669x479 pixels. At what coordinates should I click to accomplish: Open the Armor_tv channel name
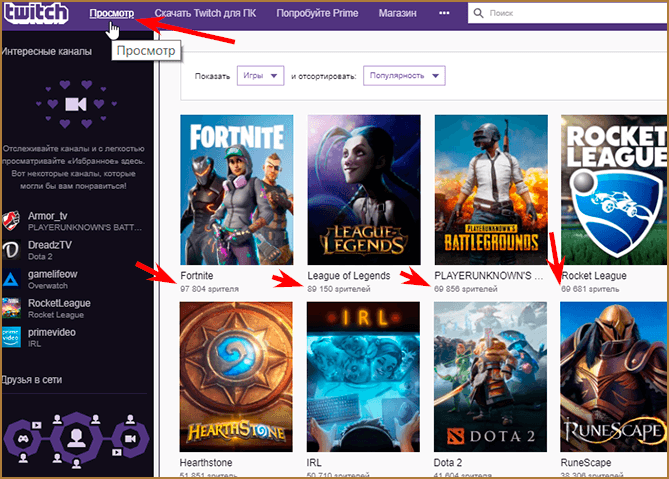click(47, 216)
